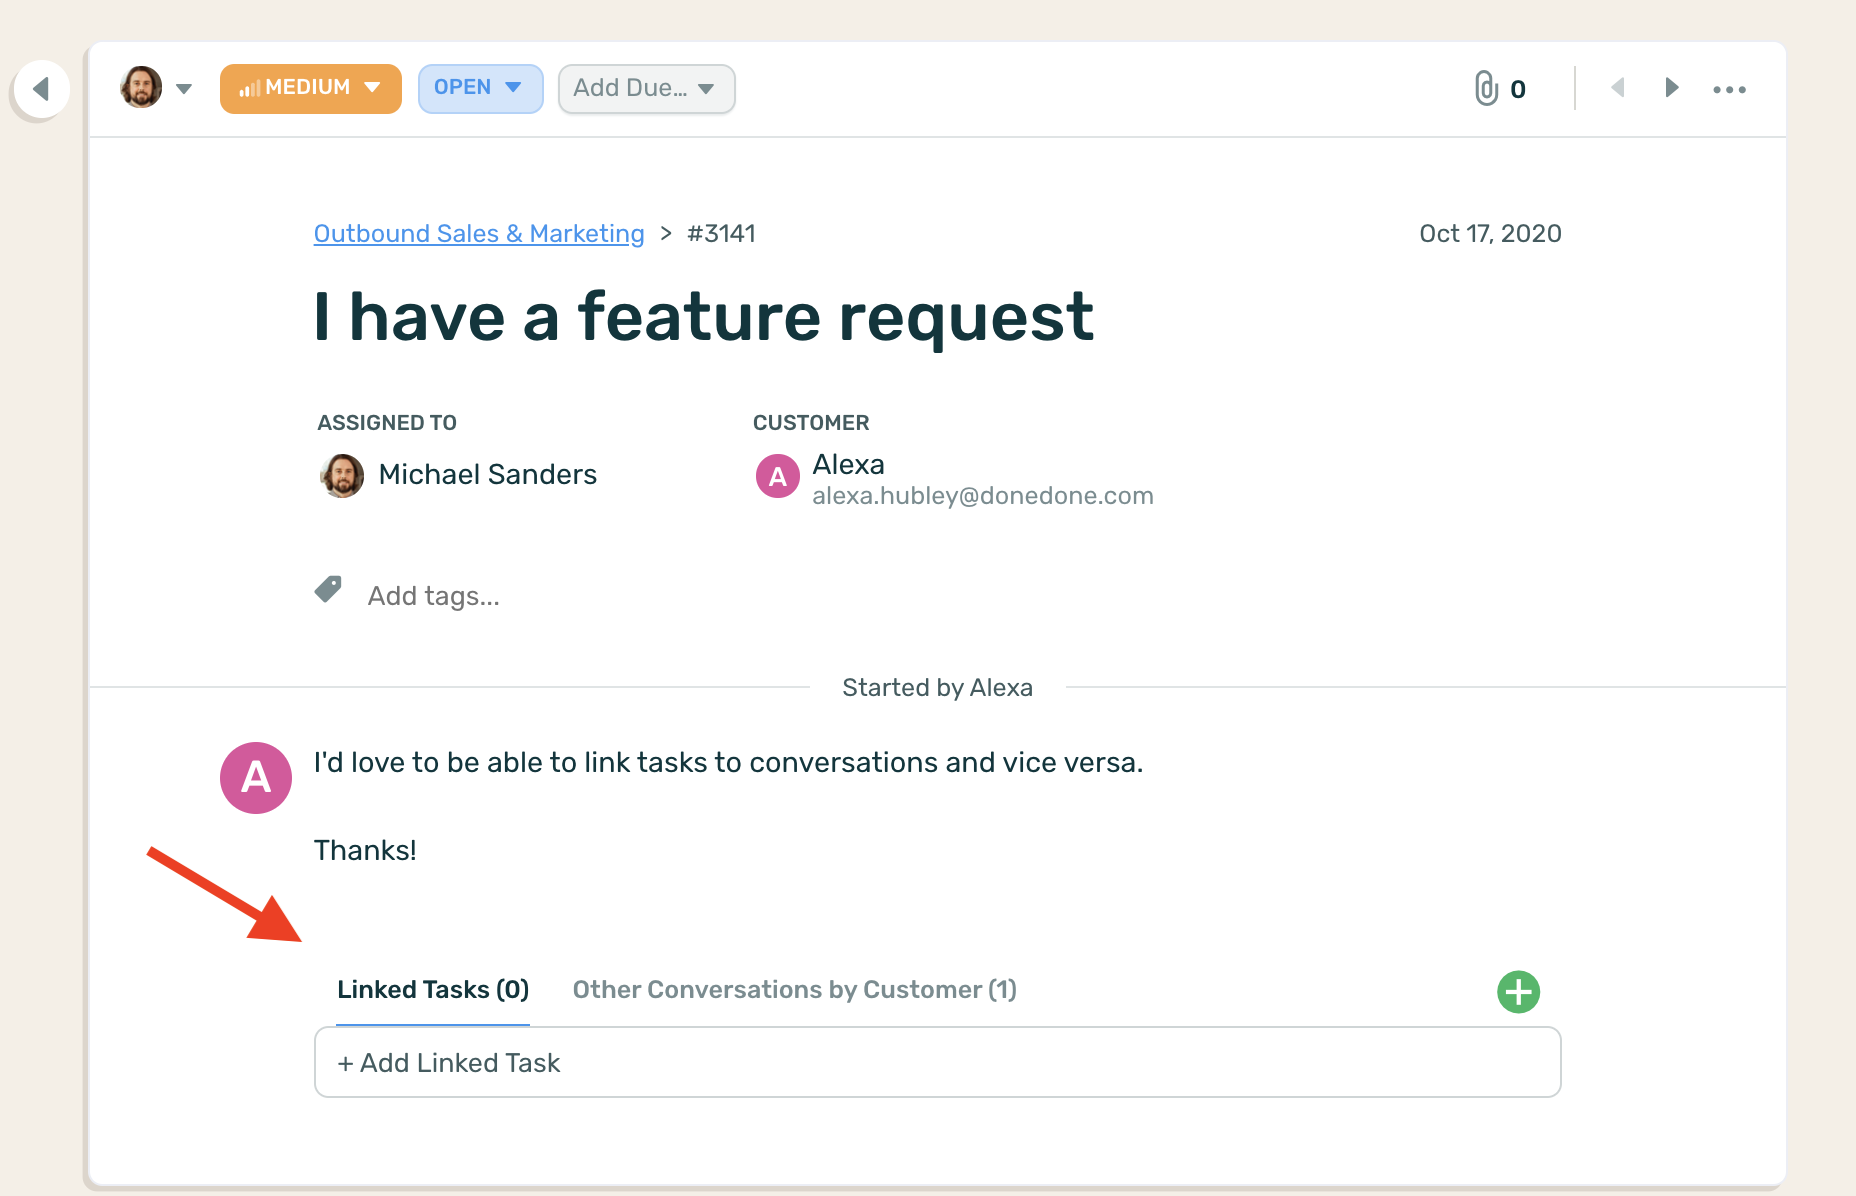Click Alexa's avatar beside the message
The image size is (1856, 1196).
pos(256,777)
